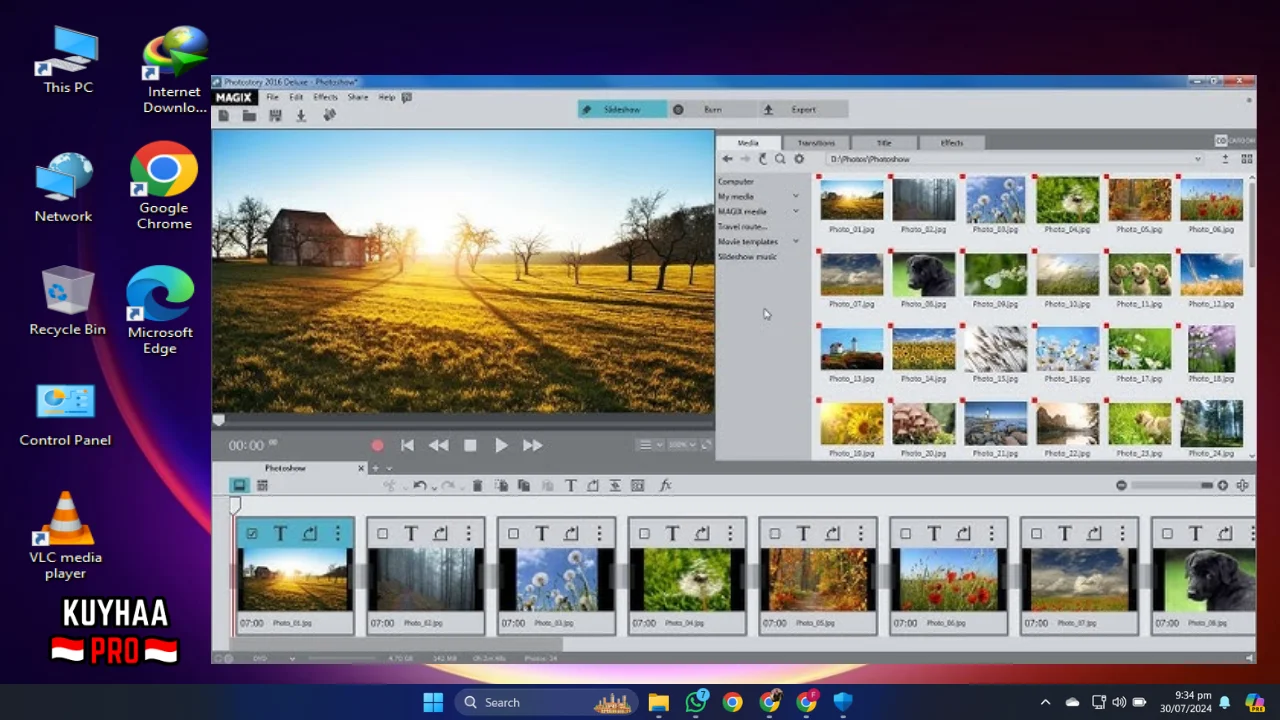The height and width of the screenshot is (720, 1280).
Task: Expand the Movie templates tree entry
Action: pyautogui.click(x=796, y=241)
